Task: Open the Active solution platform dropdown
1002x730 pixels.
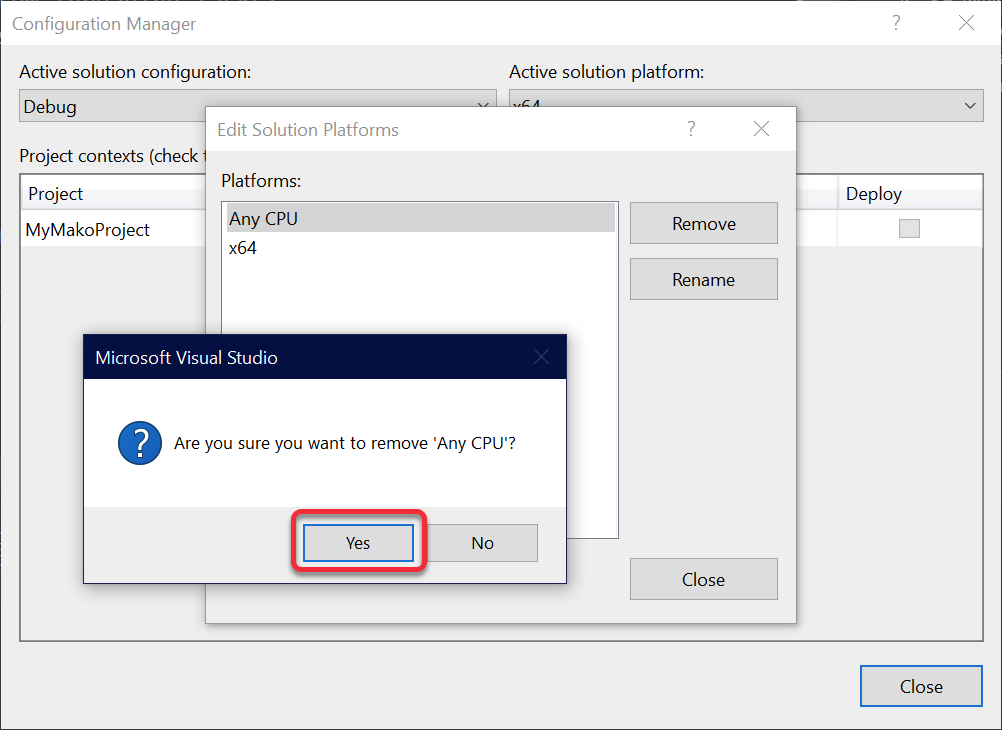Action: click(968, 106)
